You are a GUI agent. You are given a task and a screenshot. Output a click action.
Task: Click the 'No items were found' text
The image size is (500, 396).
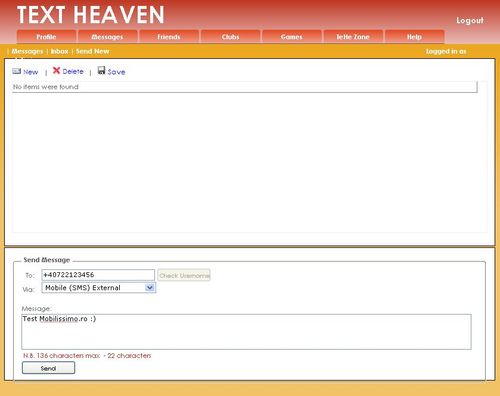pyautogui.click(x=46, y=87)
